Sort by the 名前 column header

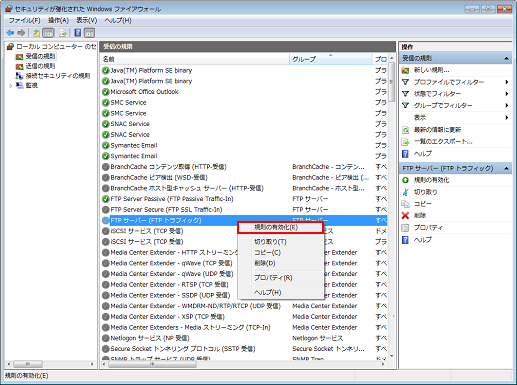tap(195, 59)
